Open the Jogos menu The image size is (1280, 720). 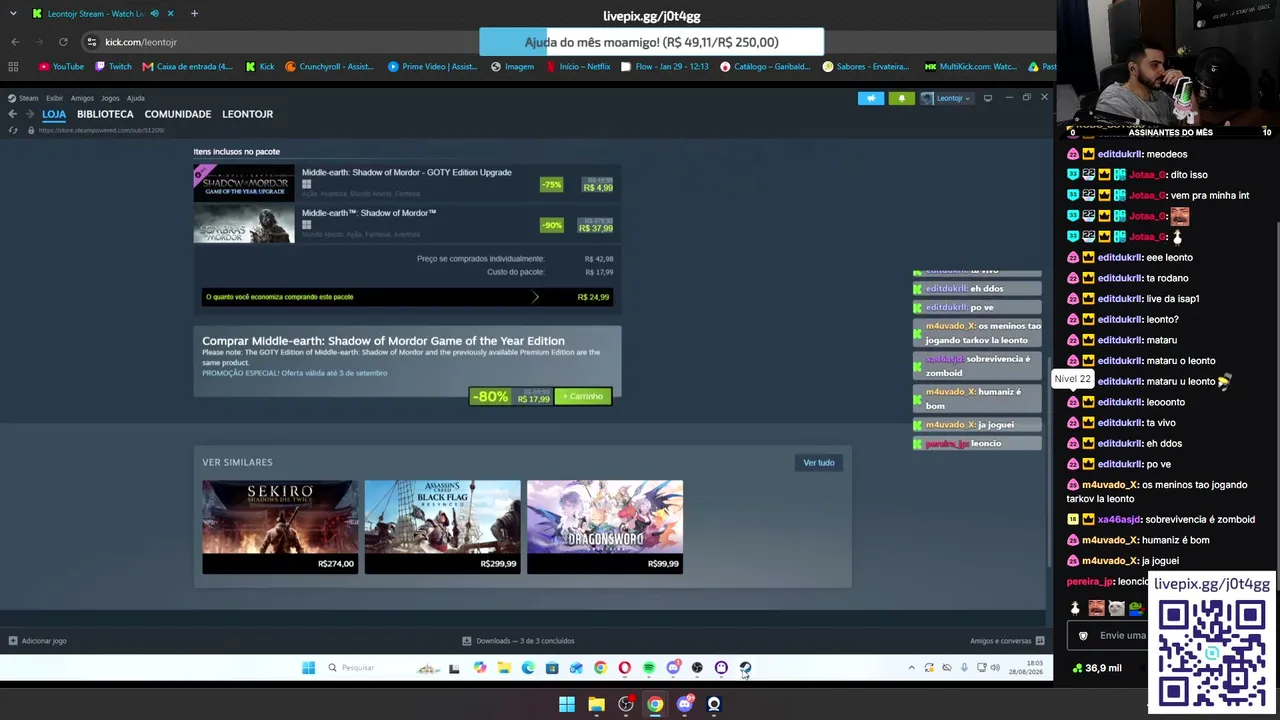(110, 98)
